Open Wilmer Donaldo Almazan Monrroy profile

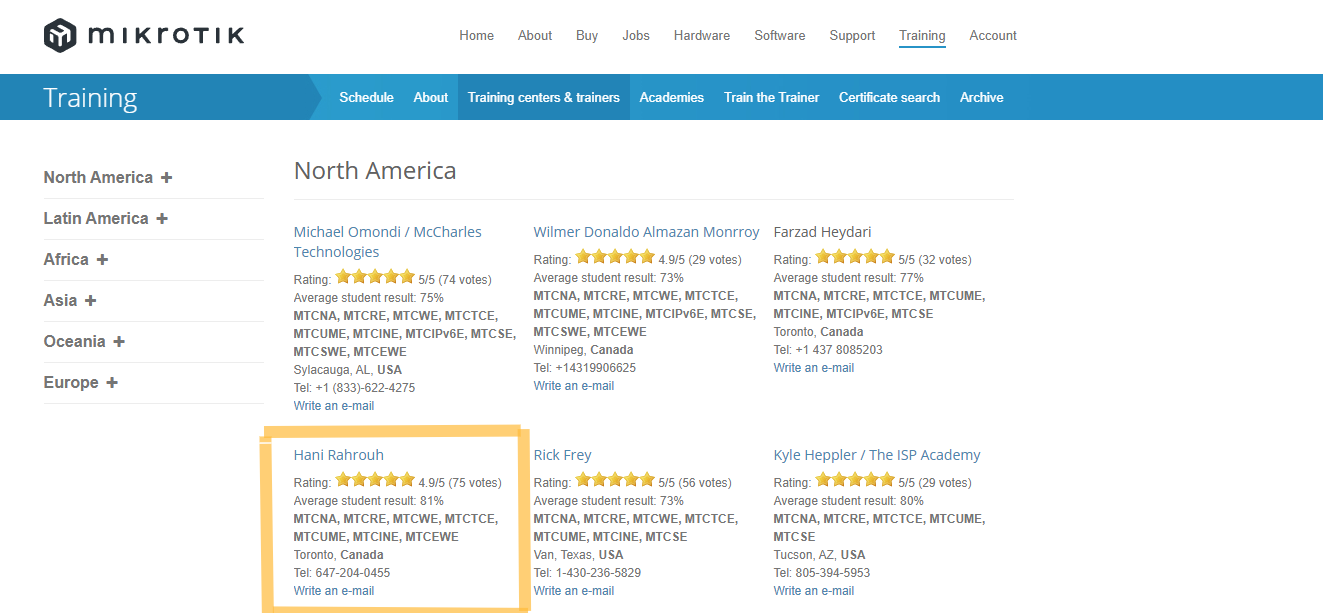coord(646,232)
